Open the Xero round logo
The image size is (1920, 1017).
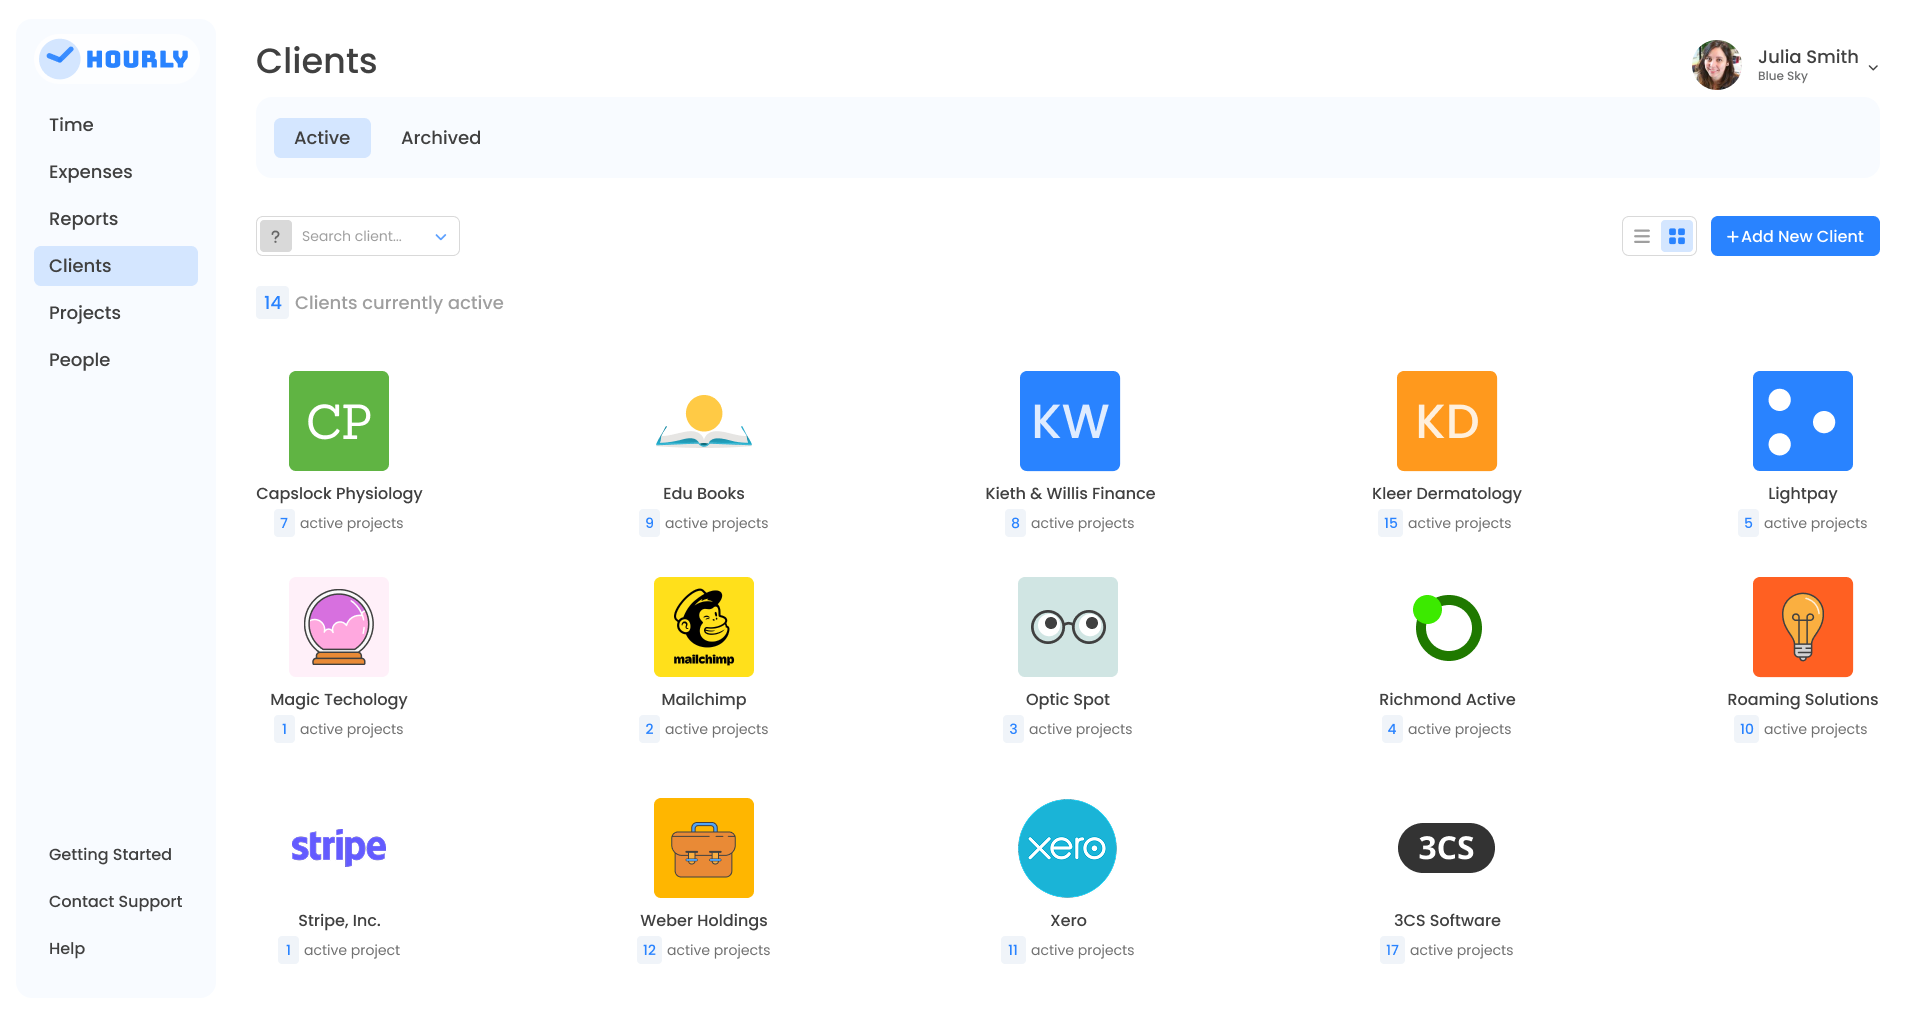(1068, 848)
